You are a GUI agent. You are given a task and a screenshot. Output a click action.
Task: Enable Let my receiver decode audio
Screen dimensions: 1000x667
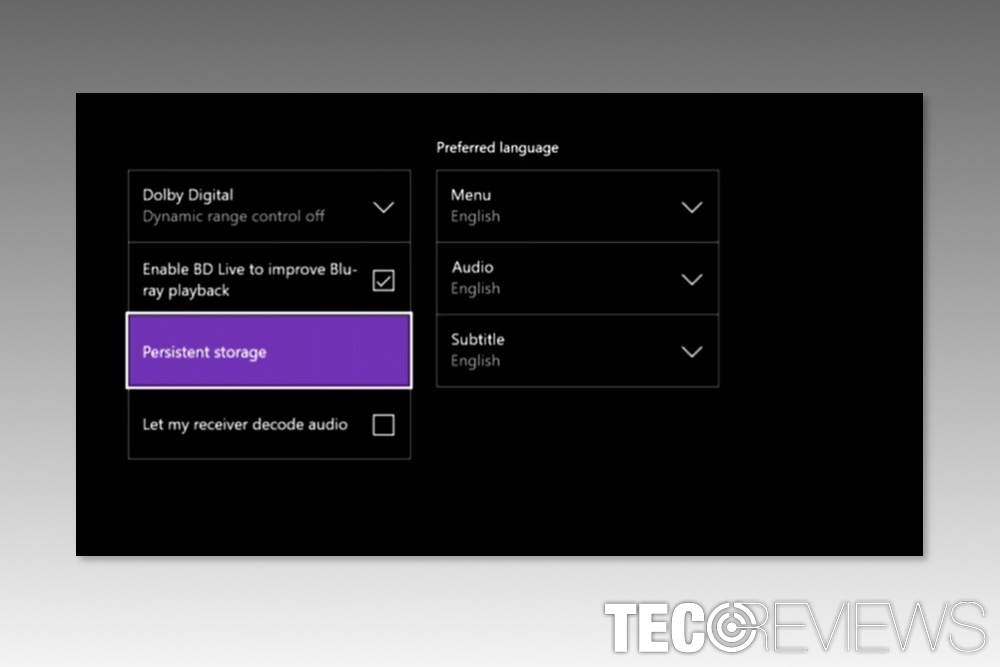coord(383,425)
